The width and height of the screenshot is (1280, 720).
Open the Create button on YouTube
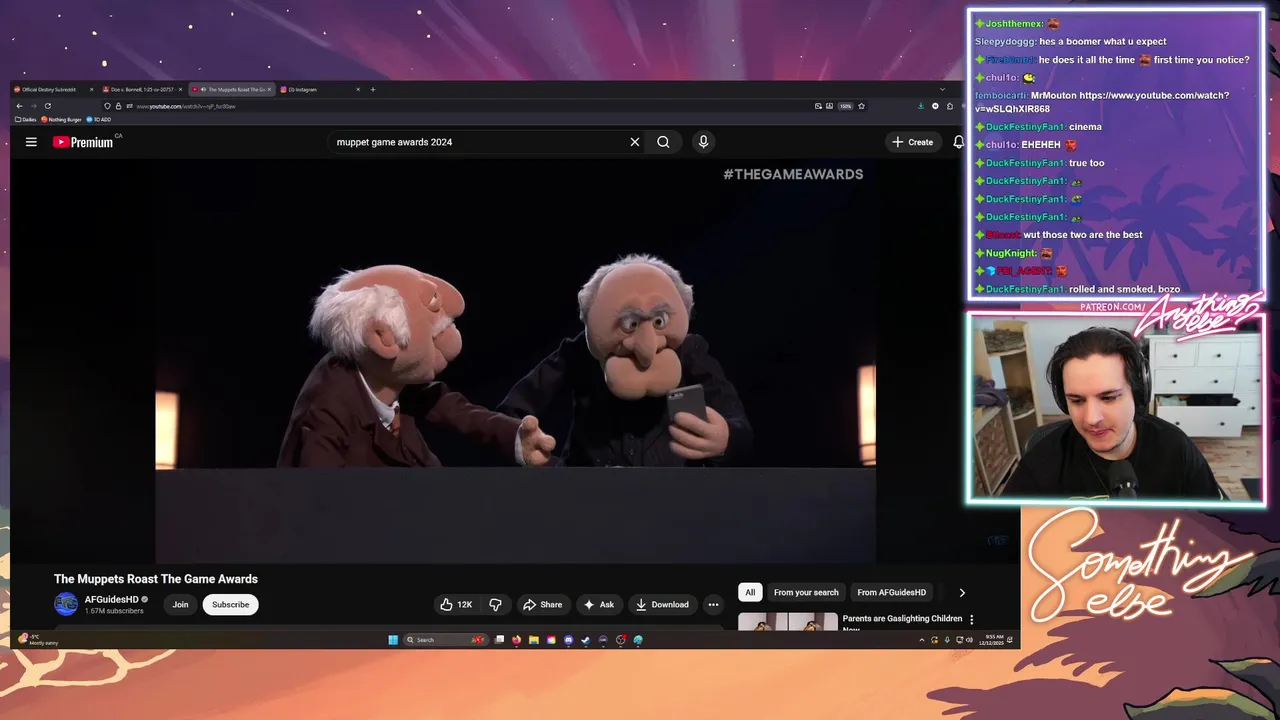tap(913, 142)
